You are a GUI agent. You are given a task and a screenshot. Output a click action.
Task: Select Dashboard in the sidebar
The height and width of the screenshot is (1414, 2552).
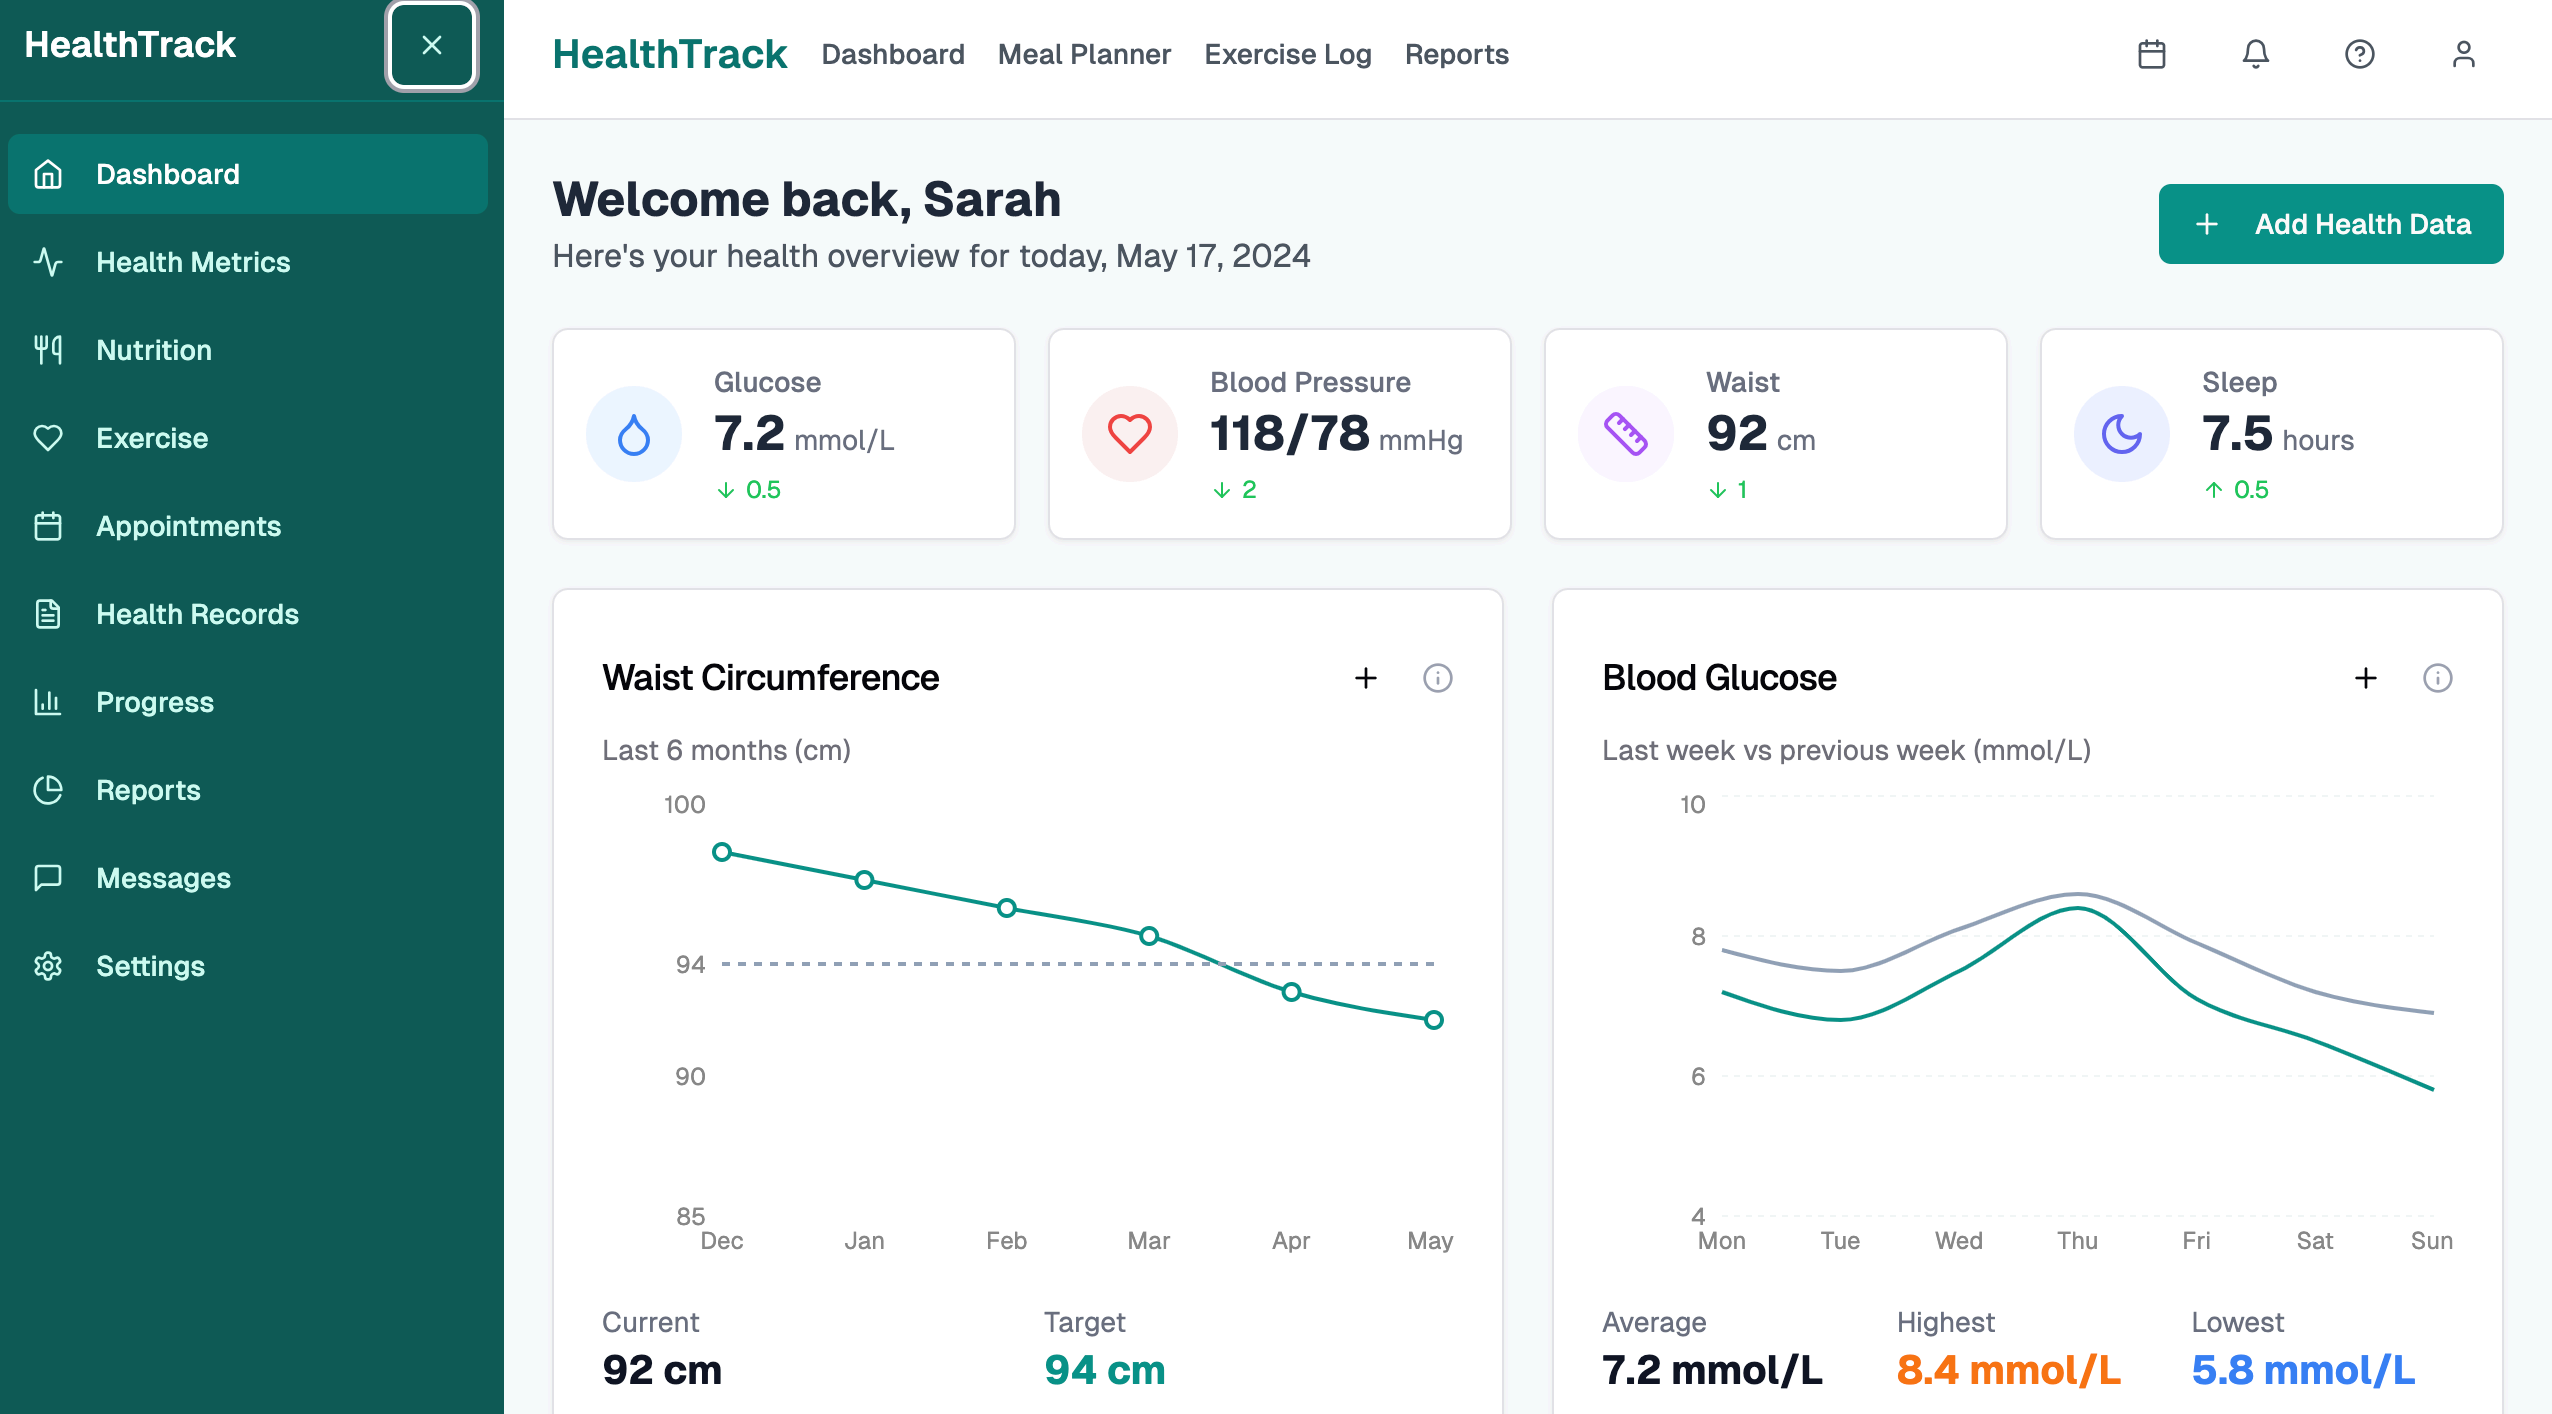pos(248,174)
